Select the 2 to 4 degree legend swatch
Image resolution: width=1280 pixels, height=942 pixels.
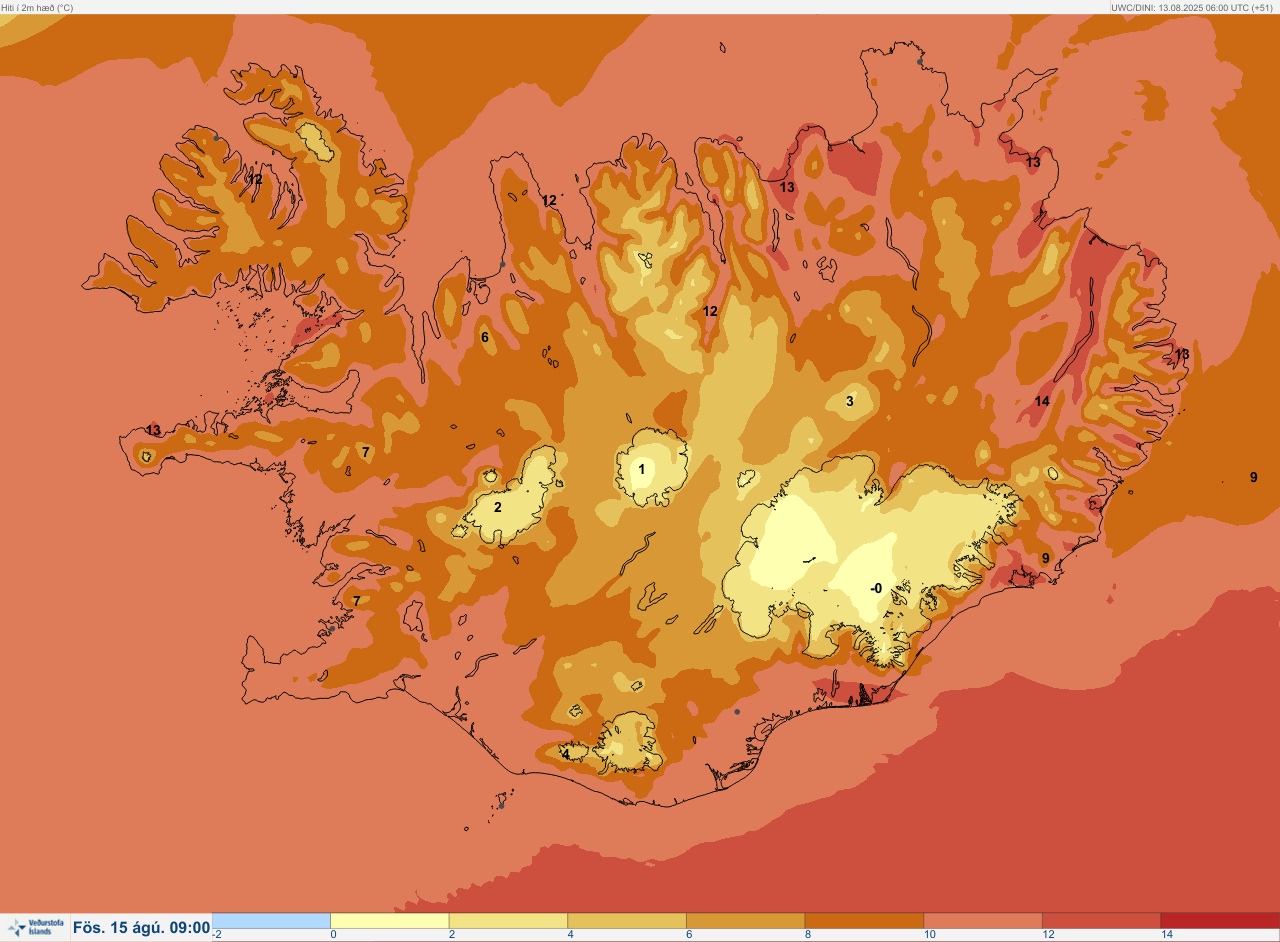point(508,921)
